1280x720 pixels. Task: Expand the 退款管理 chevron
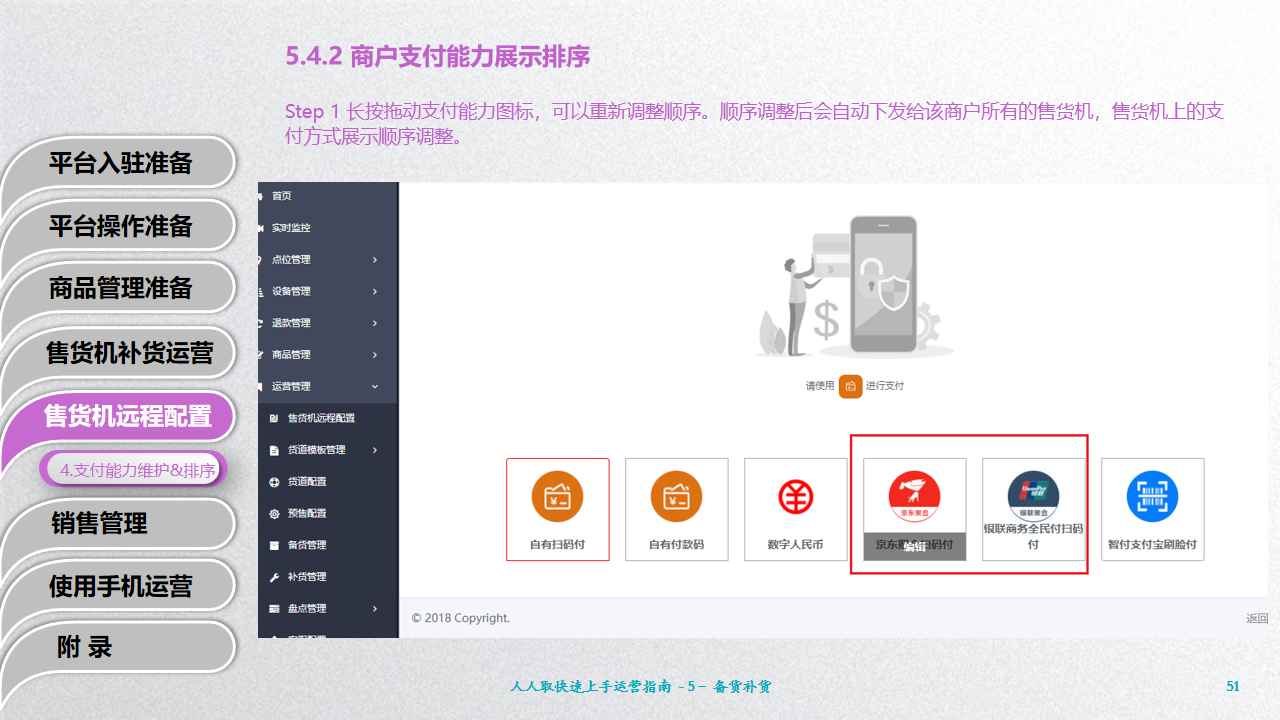[x=375, y=323]
